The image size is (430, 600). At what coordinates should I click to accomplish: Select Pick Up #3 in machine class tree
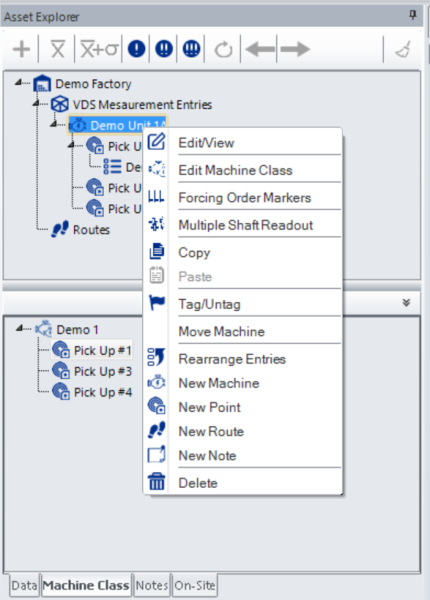(103, 371)
